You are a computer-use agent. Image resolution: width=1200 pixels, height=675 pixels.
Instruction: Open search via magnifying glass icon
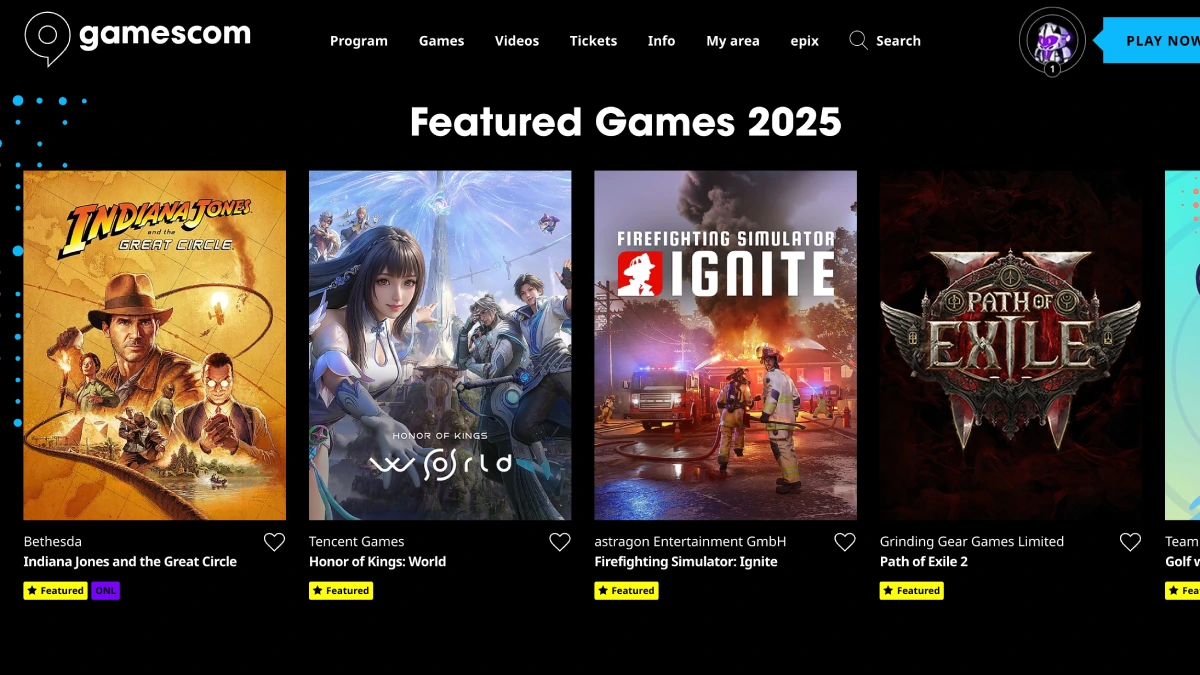tap(858, 40)
